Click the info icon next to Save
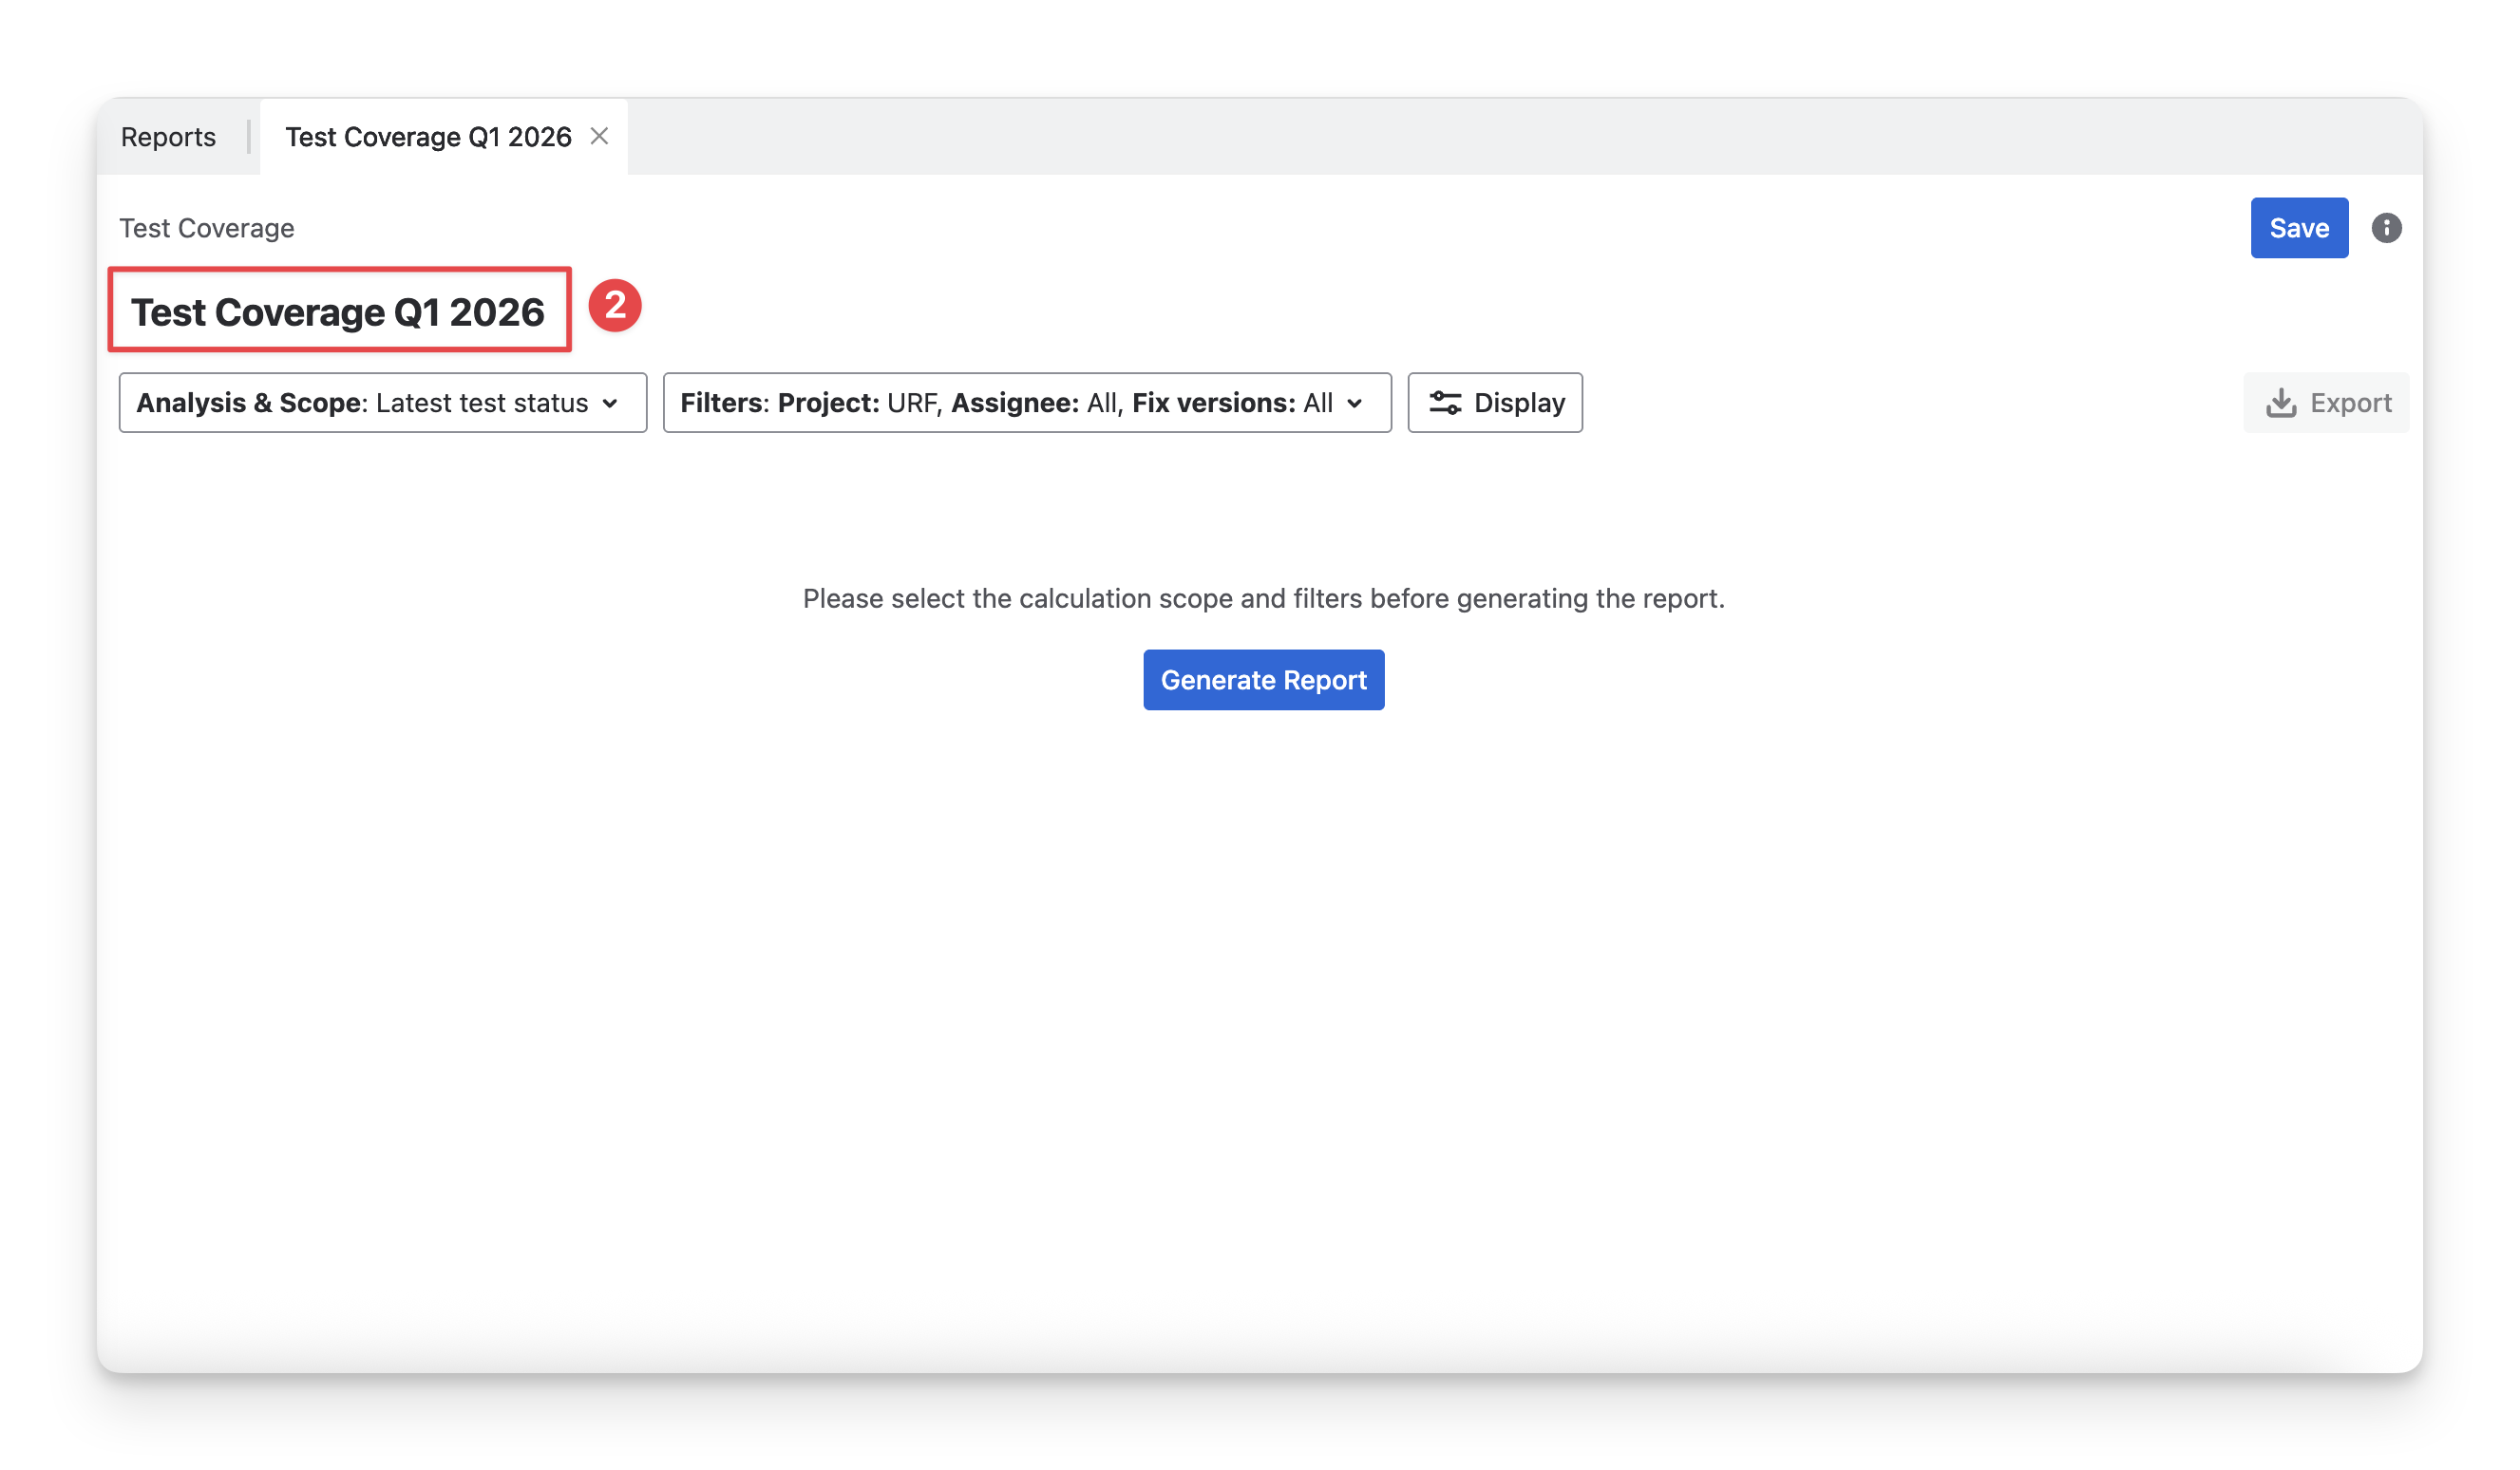The image size is (2520, 1470). (2386, 228)
